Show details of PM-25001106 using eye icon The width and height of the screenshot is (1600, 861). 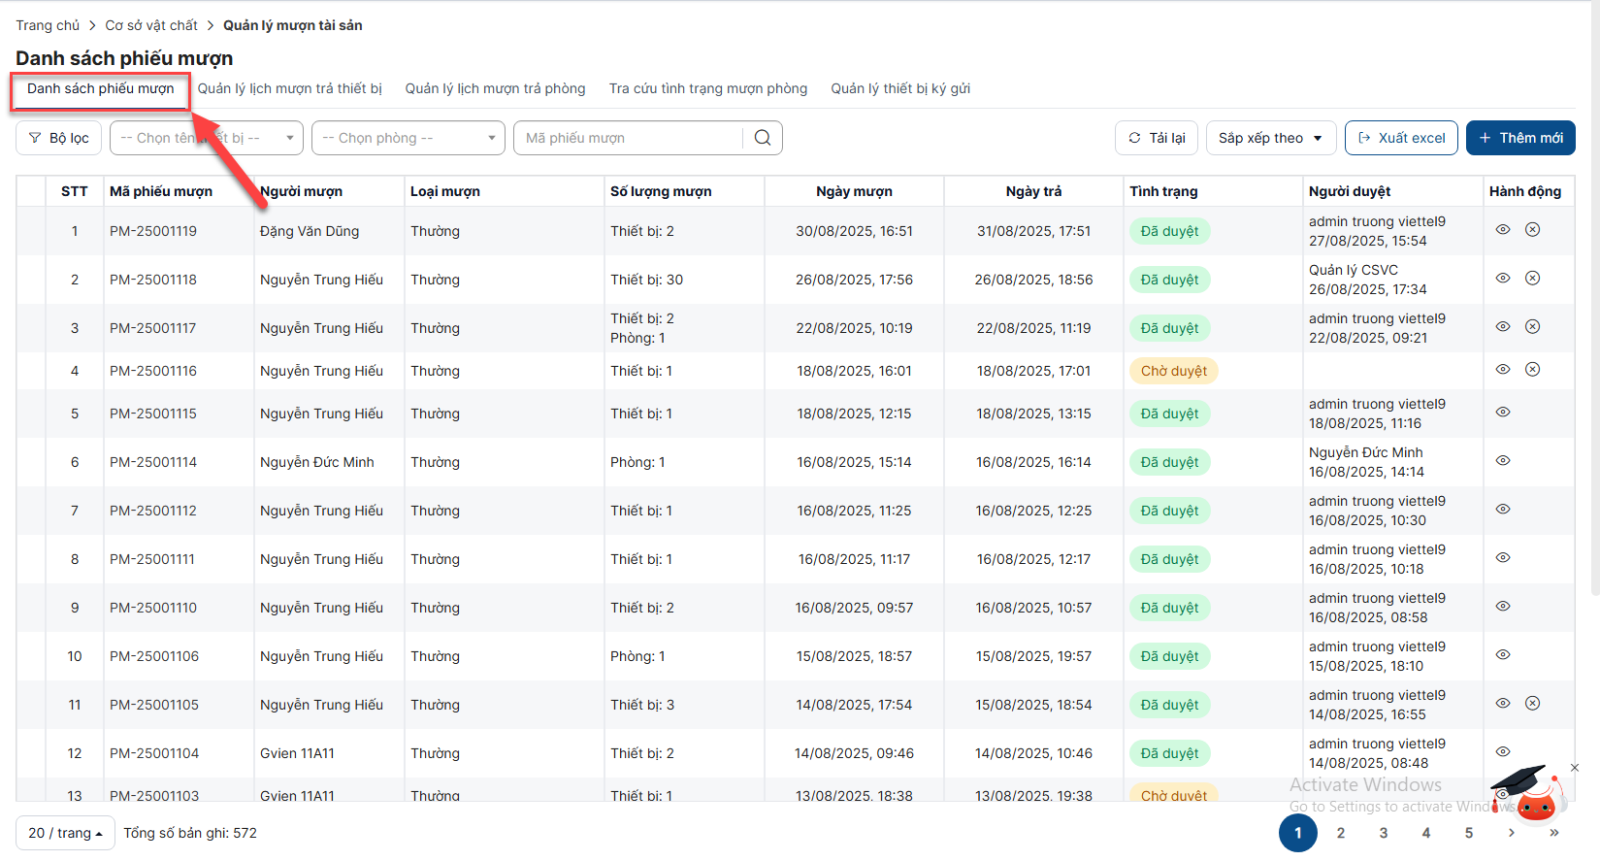tap(1502, 655)
